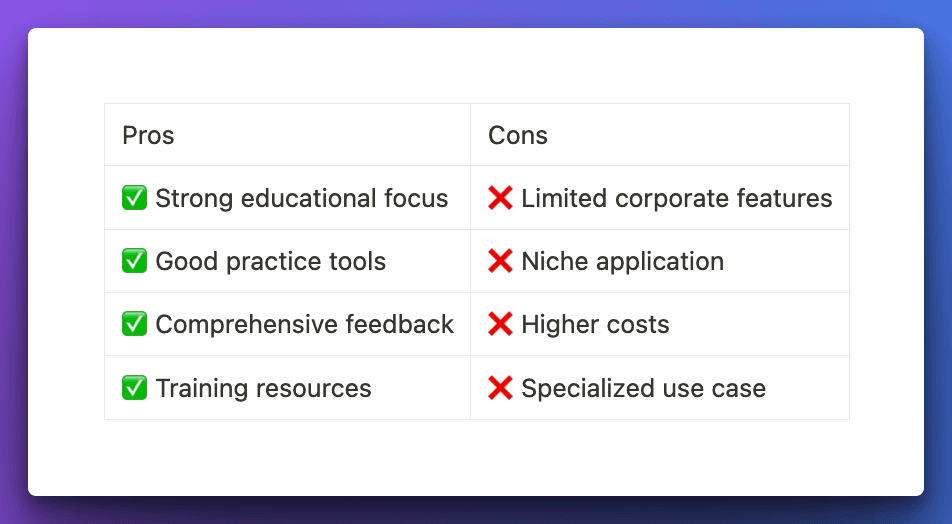Viewport: 952px width, 524px height.
Task: Click the "Comprehensive feedback" text
Action: coord(305,325)
